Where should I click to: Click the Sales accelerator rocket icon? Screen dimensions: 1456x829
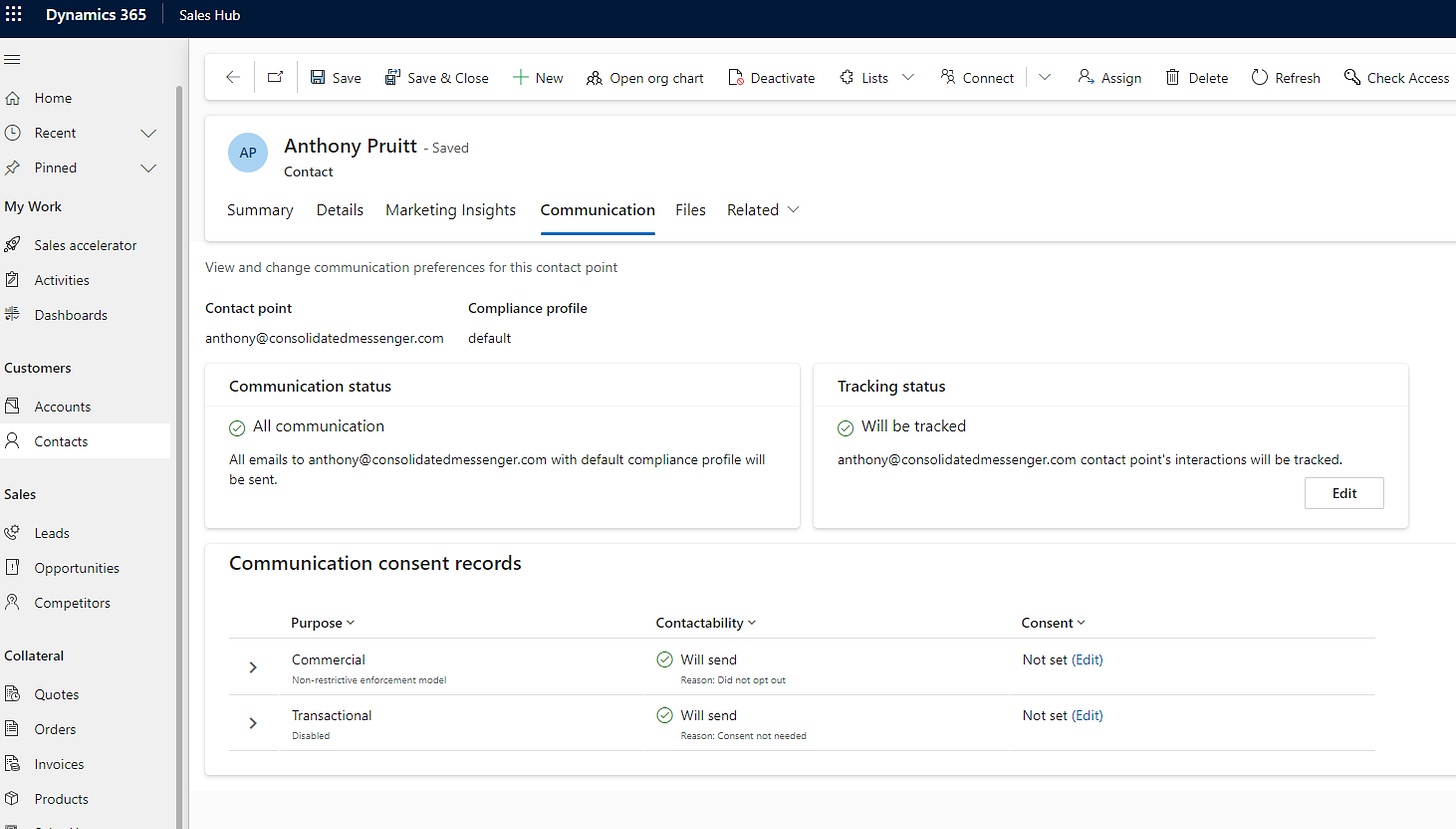[12, 245]
